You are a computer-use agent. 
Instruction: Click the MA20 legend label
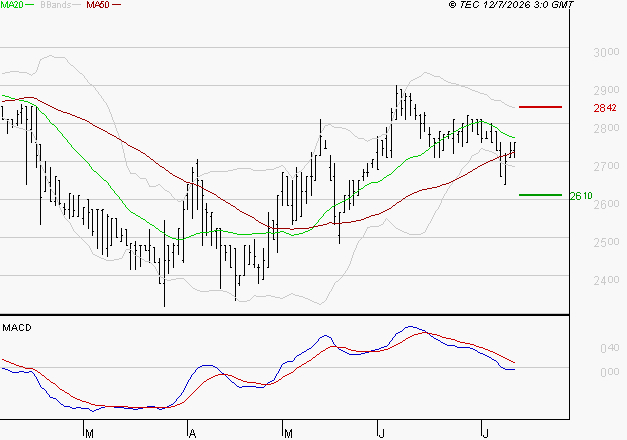pyautogui.click(x=12, y=5)
